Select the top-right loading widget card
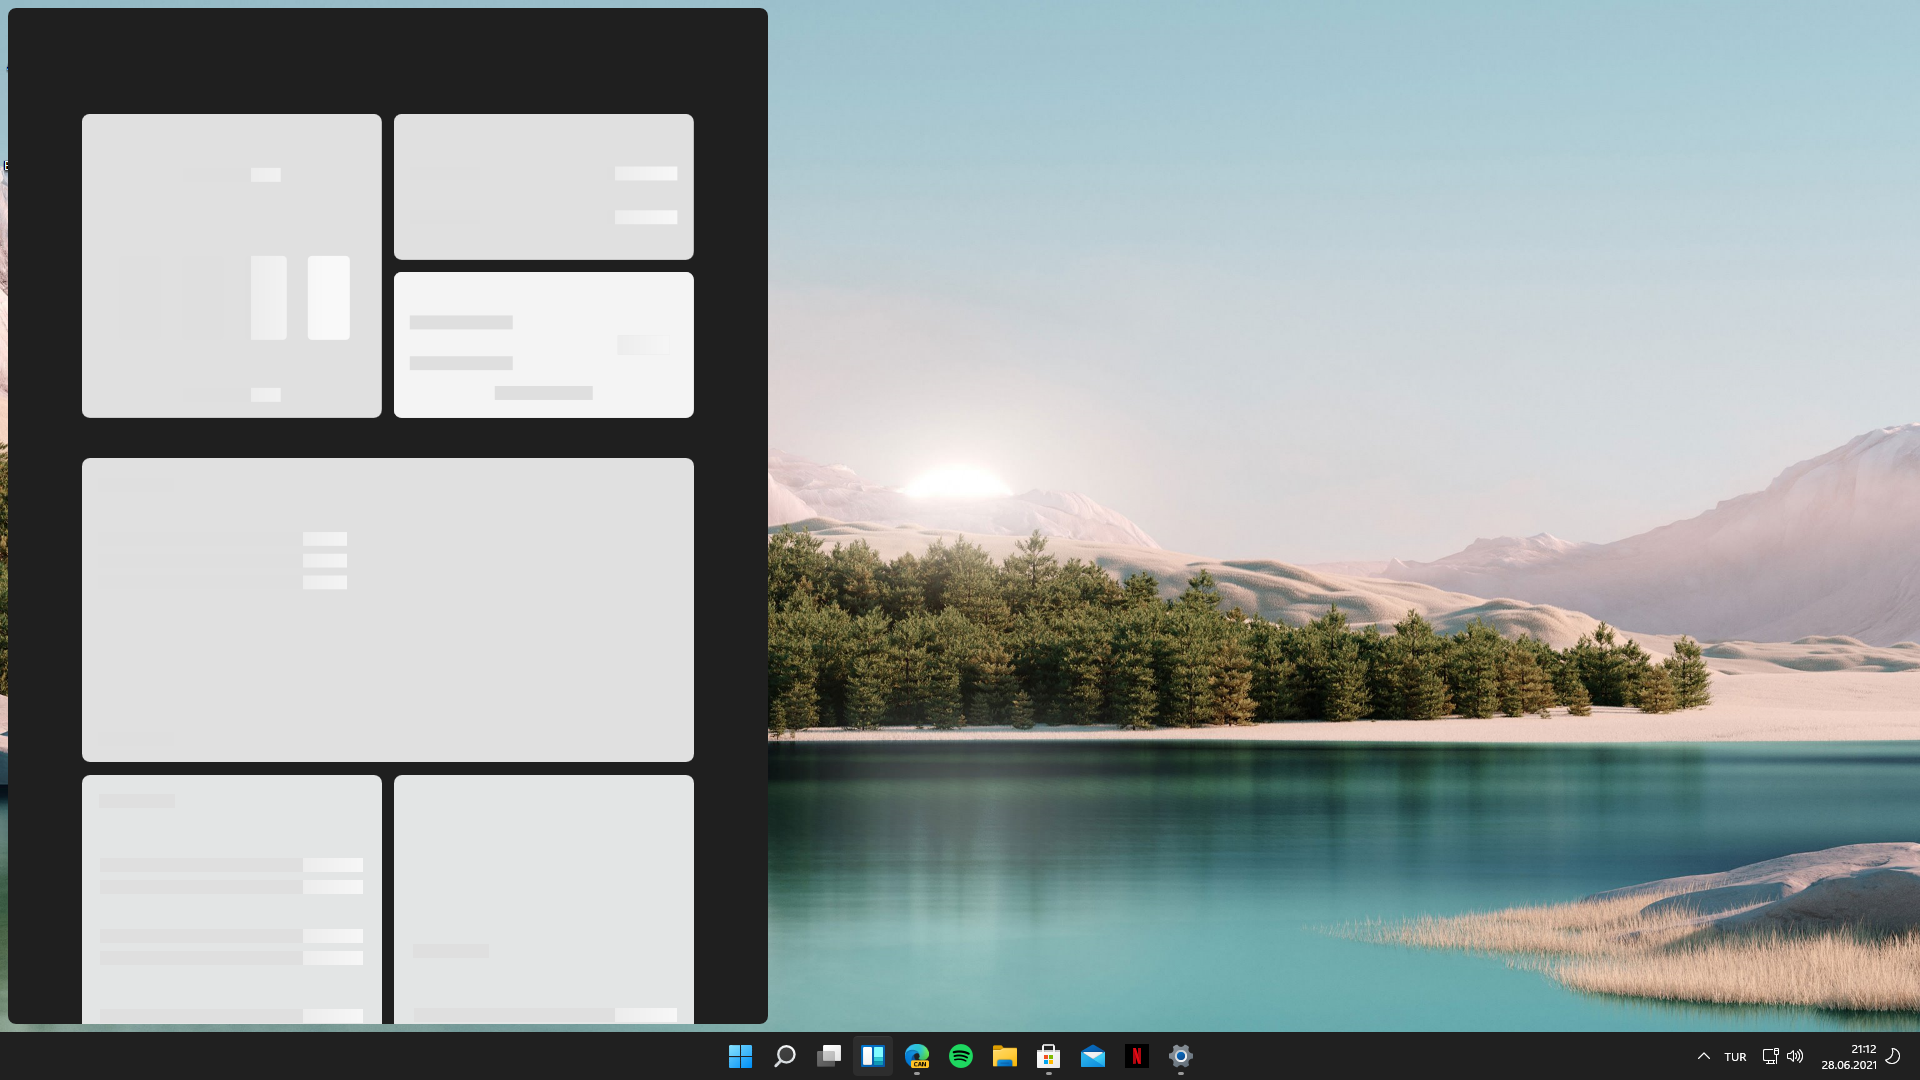 pyautogui.click(x=543, y=187)
